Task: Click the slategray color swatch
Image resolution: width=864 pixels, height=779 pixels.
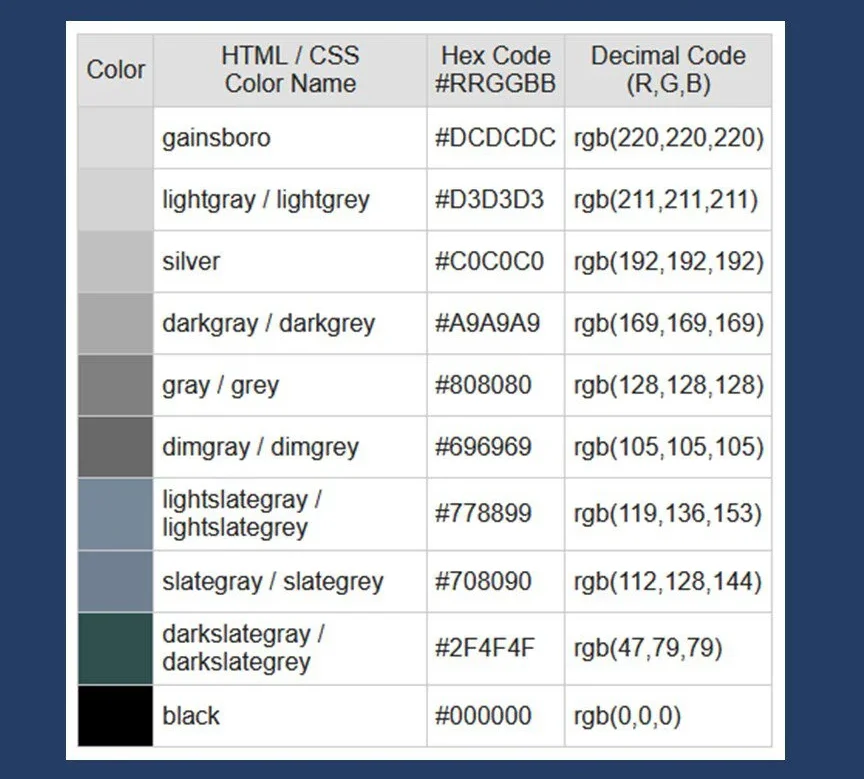Action: coord(115,582)
